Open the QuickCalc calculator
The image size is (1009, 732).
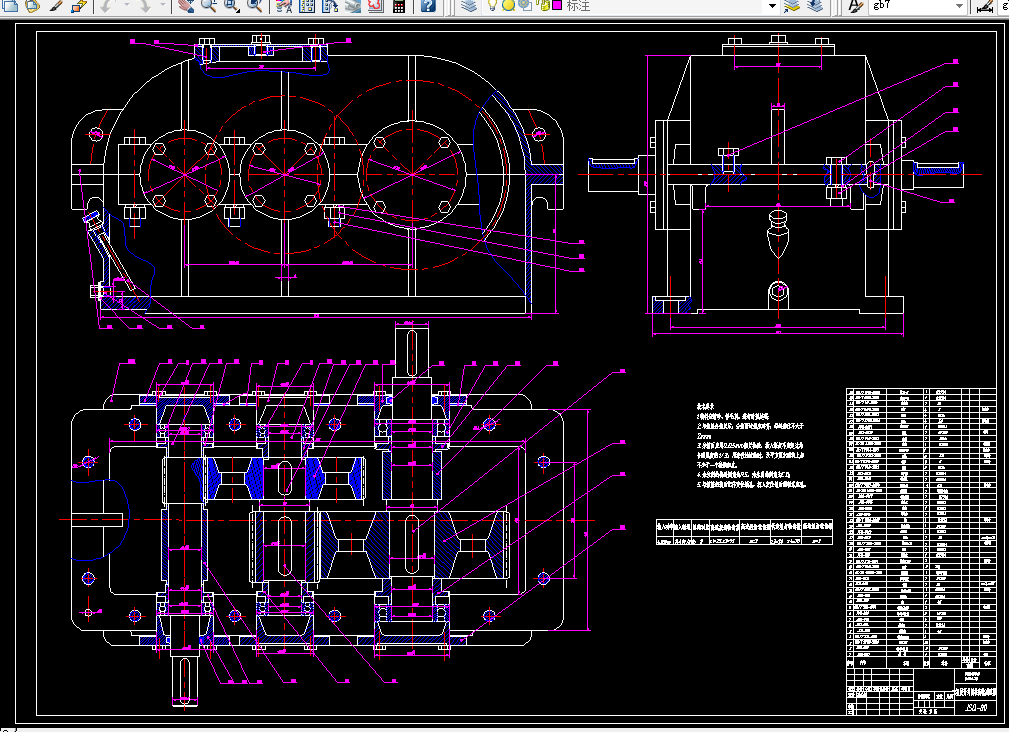399,6
